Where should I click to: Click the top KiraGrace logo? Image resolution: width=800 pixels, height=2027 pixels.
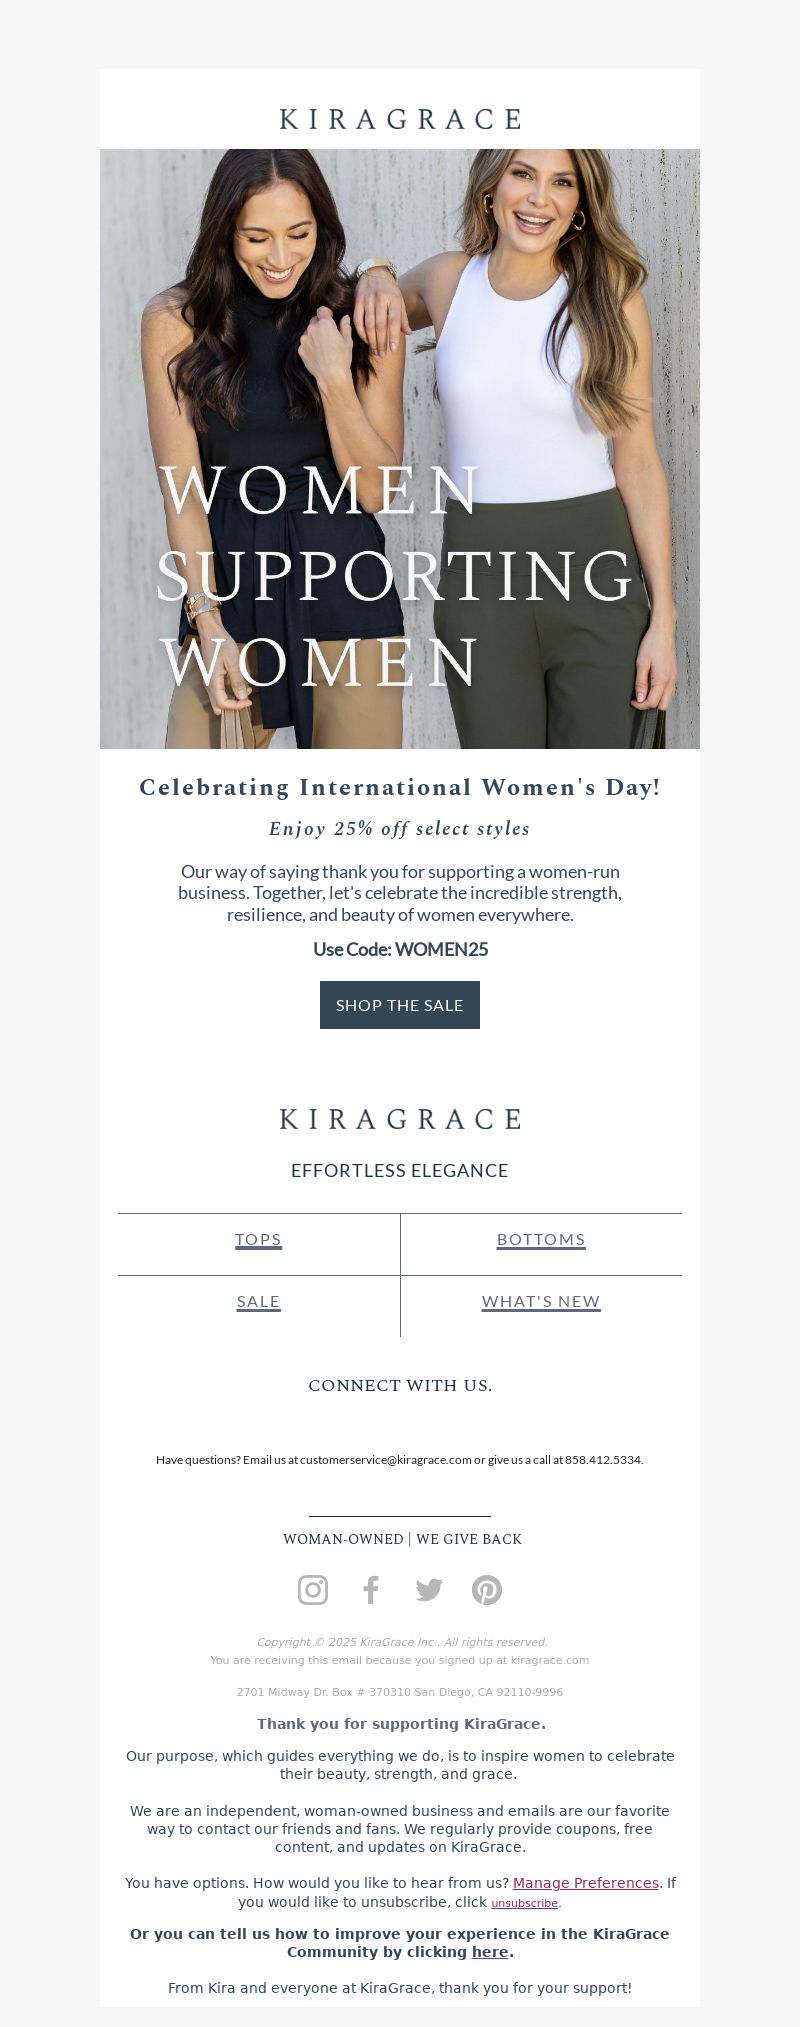pos(400,119)
